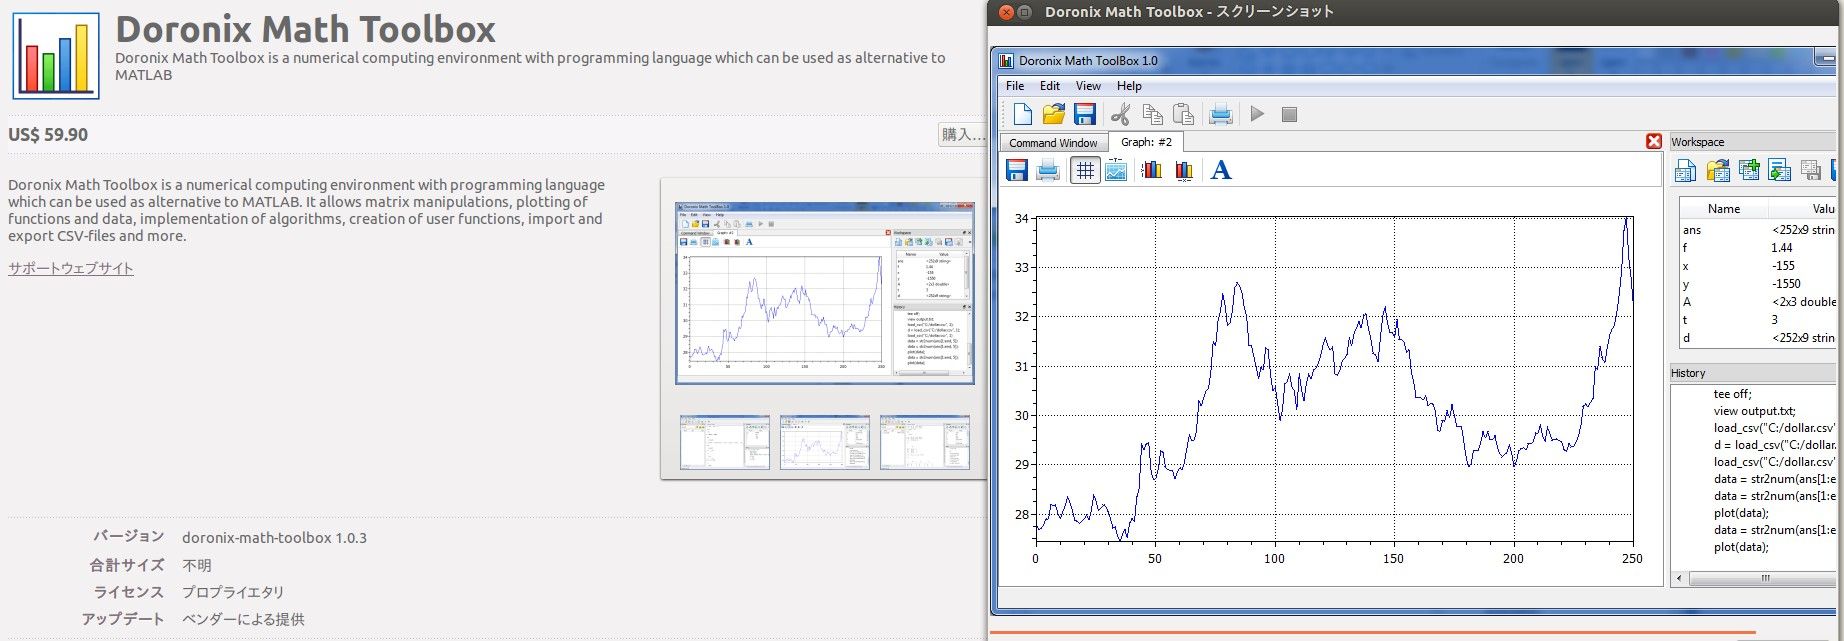Click the History panel horizontal scrollbar
The height and width of the screenshot is (641, 1844).
pos(1765,578)
